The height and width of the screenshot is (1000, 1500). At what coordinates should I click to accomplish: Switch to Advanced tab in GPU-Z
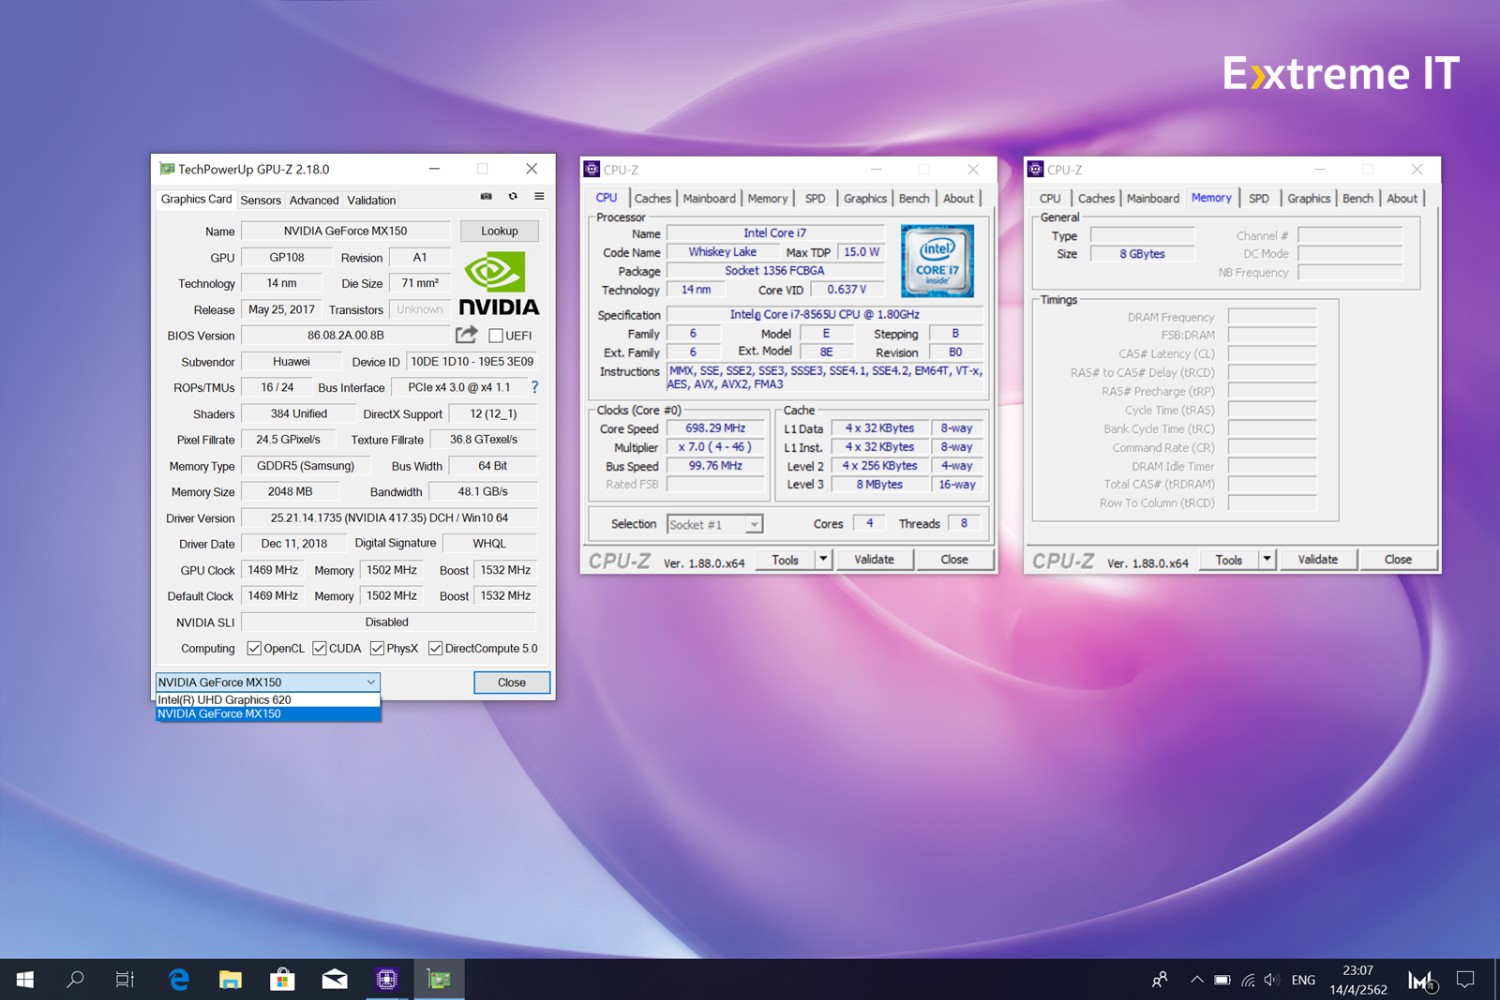314,200
